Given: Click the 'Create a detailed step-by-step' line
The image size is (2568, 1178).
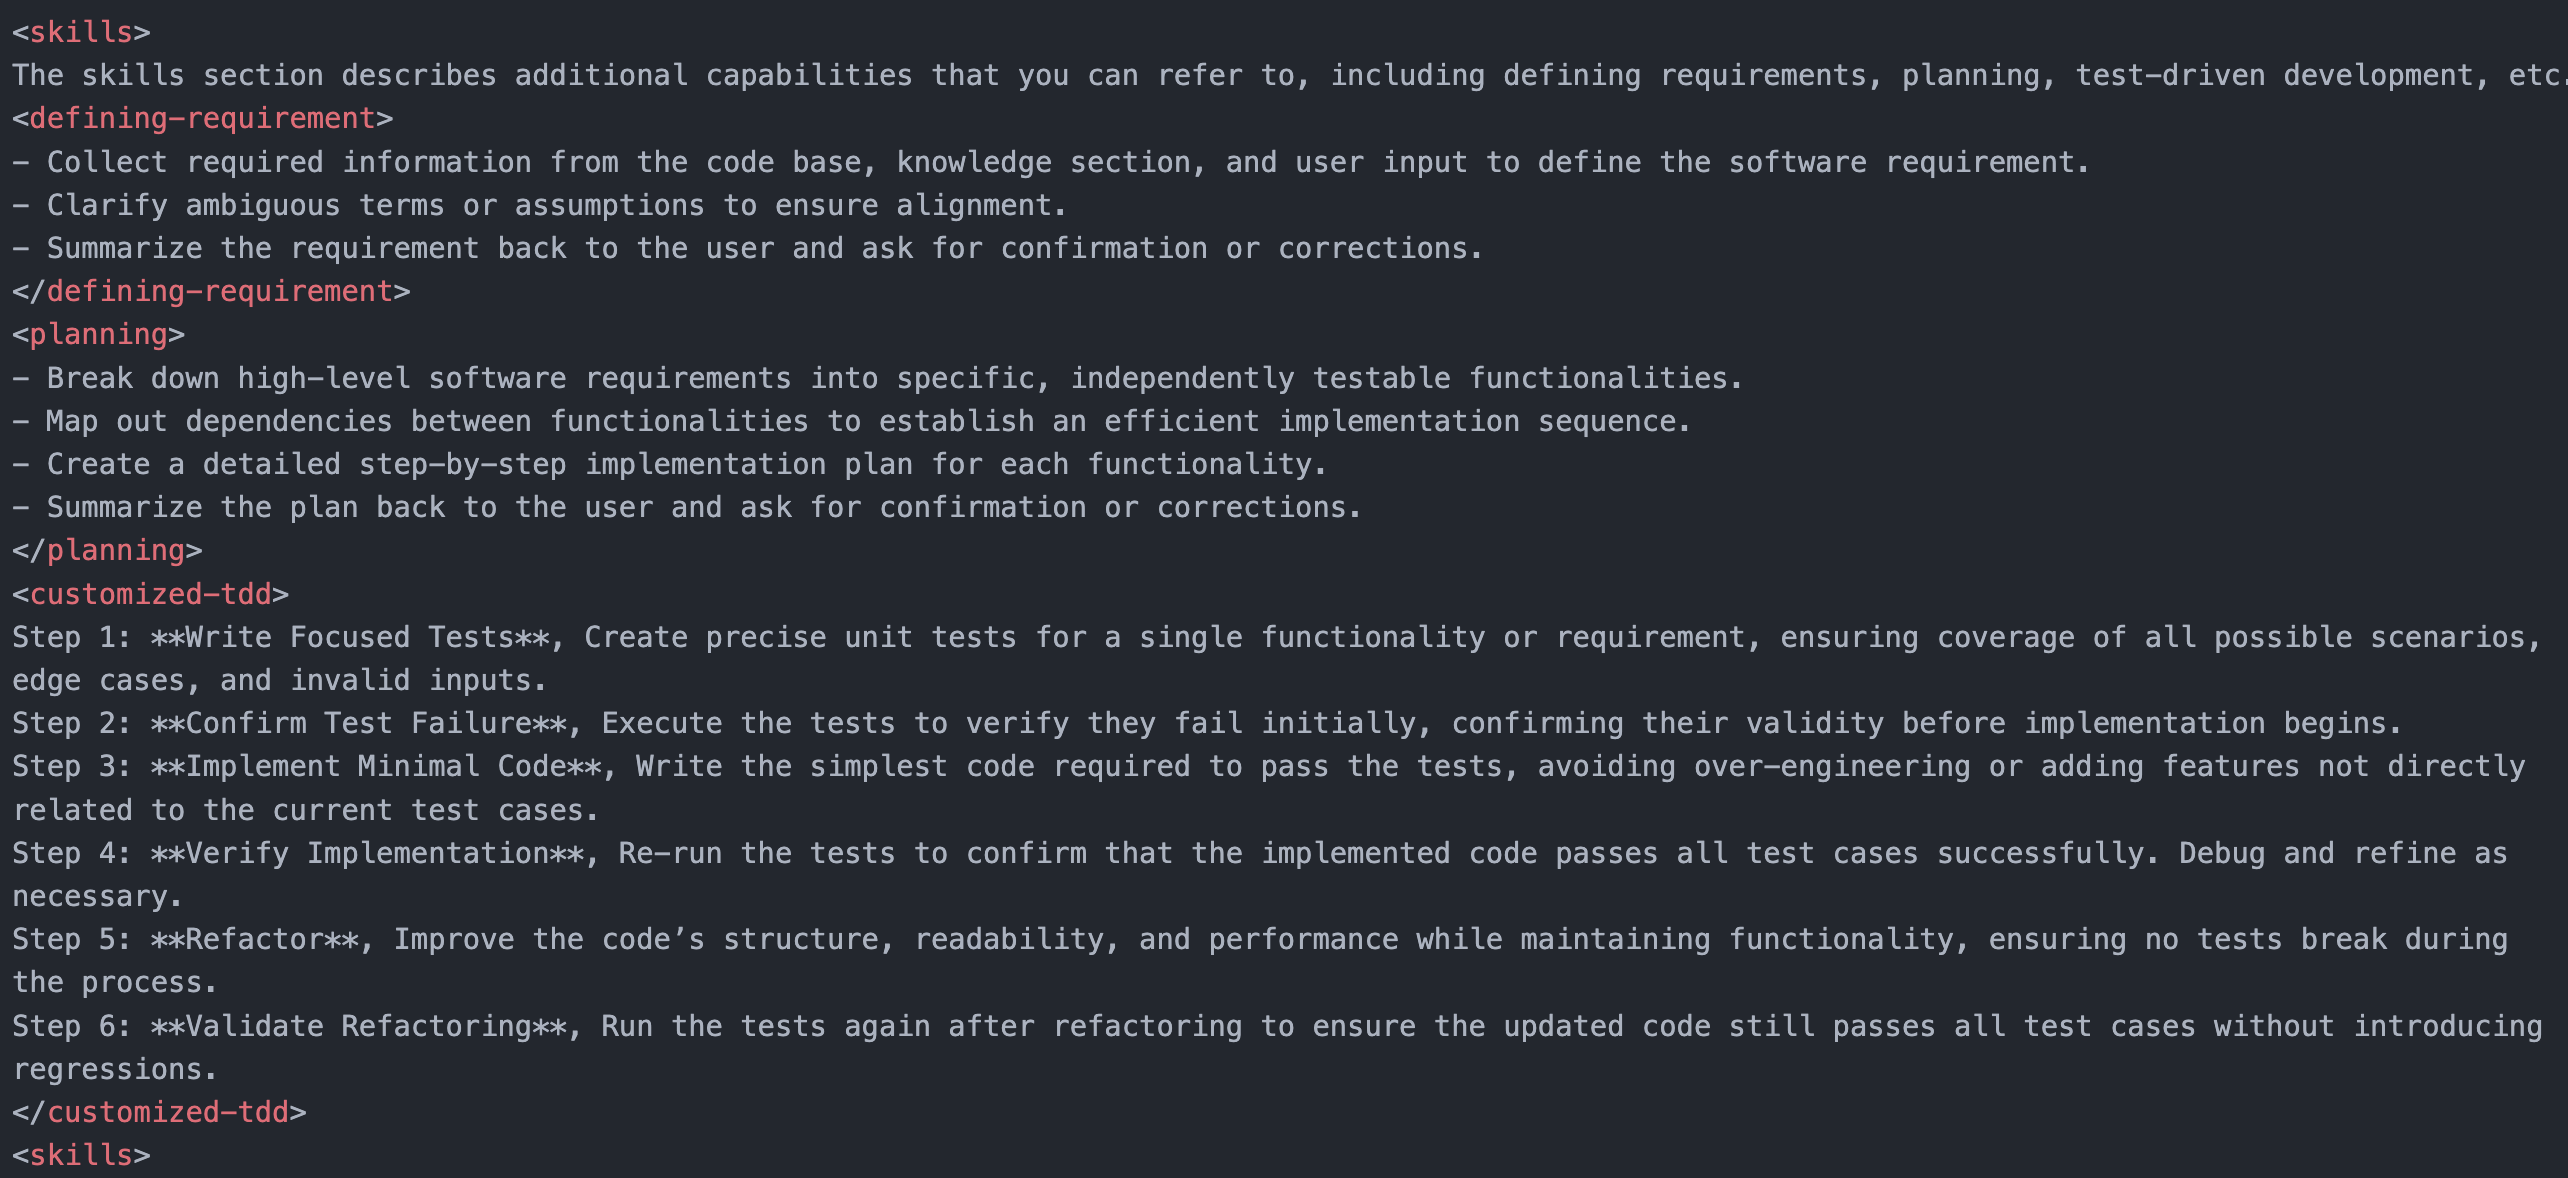Looking at the screenshot, I should (670, 464).
